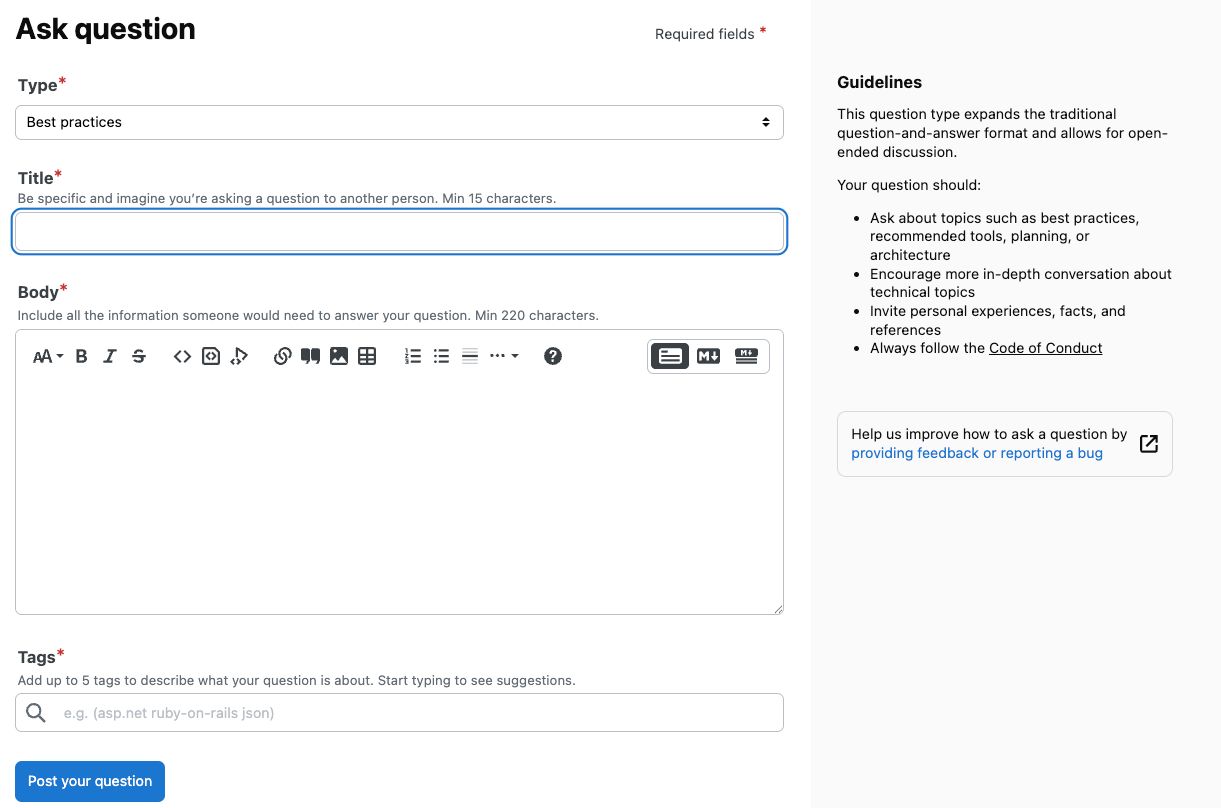The width and height of the screenshot is (1221, 808).
Task: Create a bulleted list
Action: pyautogui.click(x=441, y=356)
